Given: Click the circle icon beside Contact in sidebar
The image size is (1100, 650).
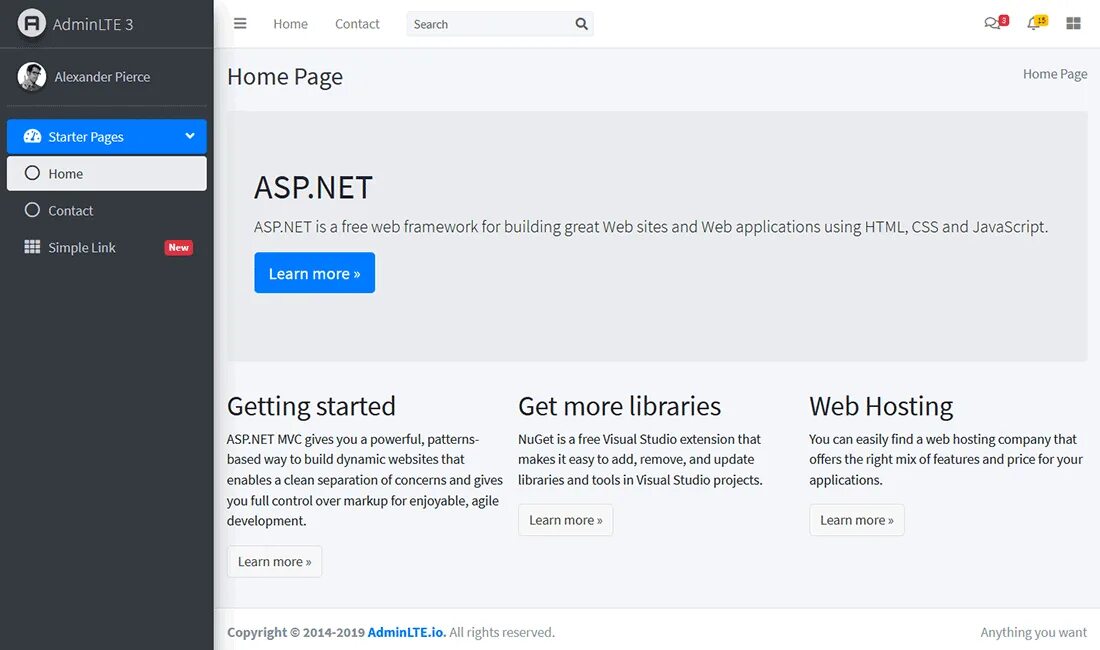Looking at the screenshot, I should point(32,210).
